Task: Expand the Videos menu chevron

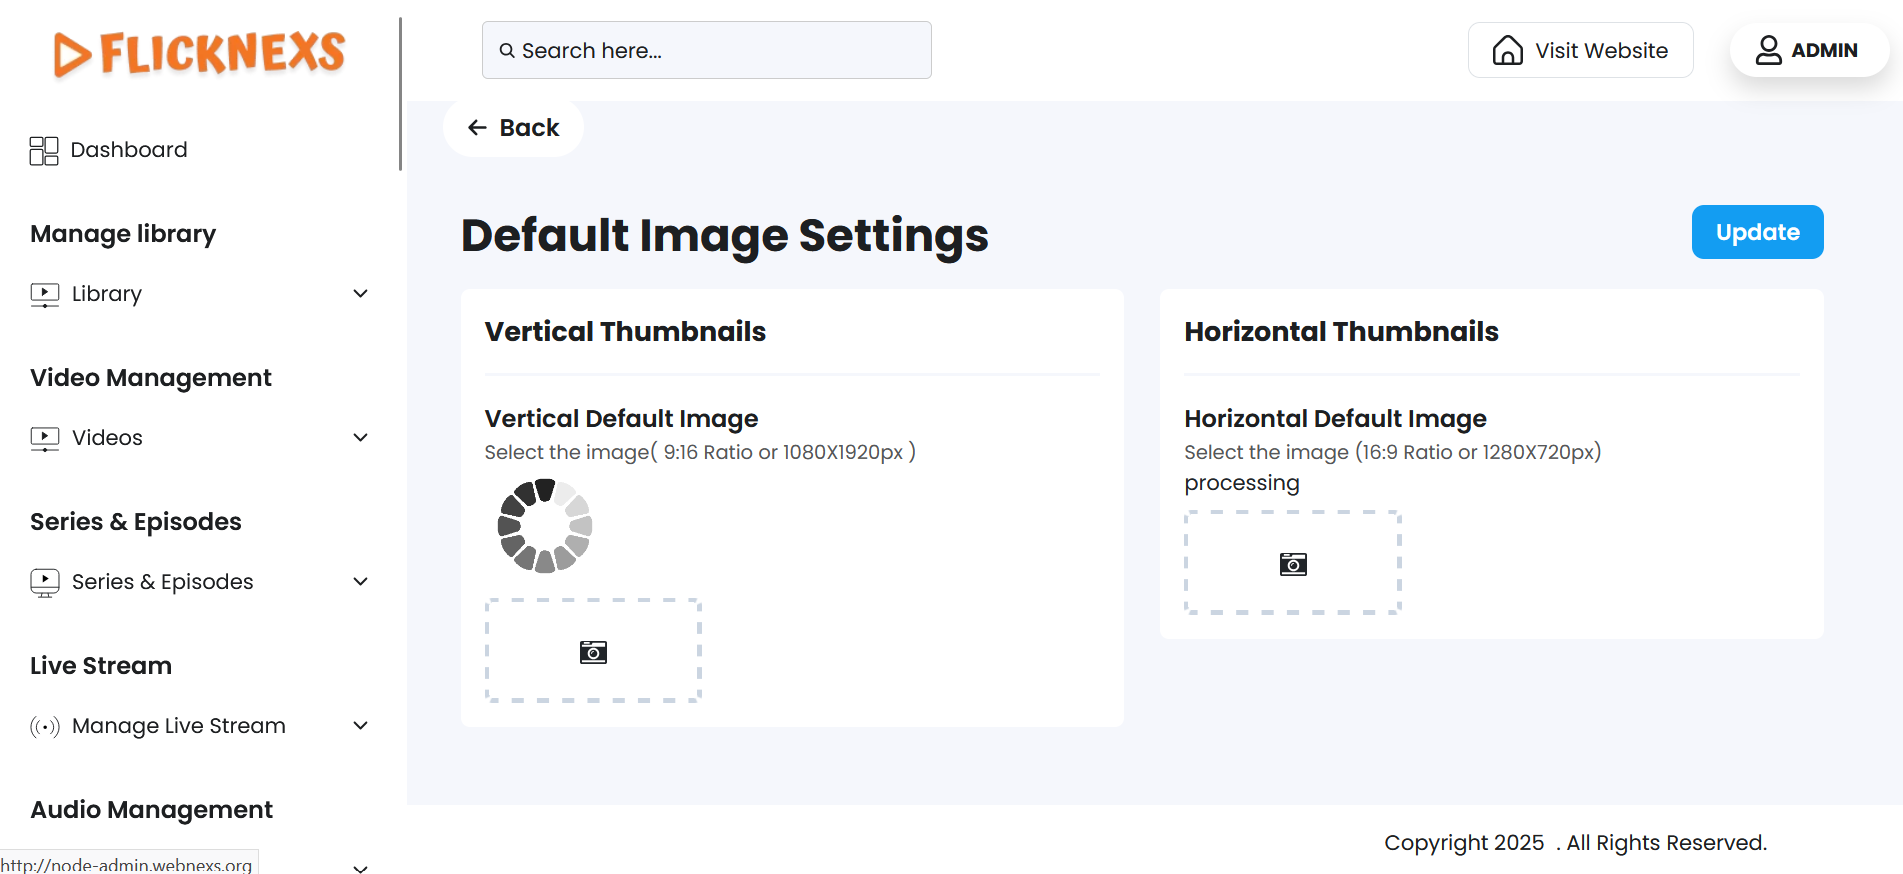Action: click(361, 437)
